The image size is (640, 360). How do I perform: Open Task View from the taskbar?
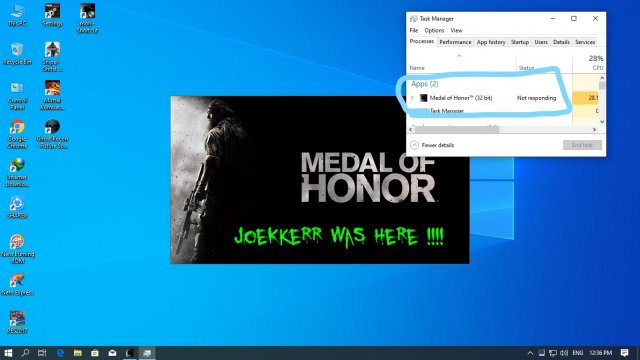pos(42,353)
